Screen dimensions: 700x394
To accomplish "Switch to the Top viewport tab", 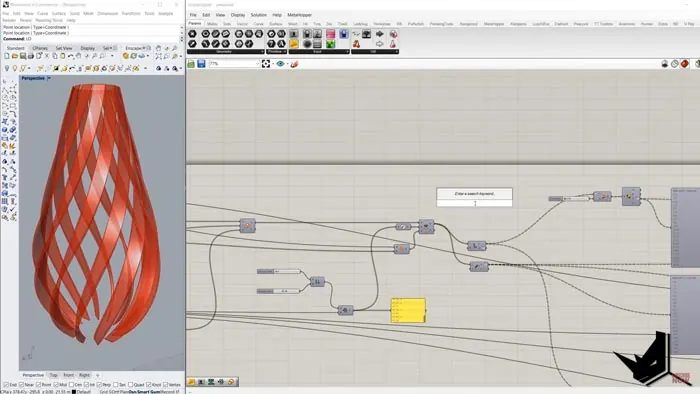I will pyautogui.click(x=54, y=375).
